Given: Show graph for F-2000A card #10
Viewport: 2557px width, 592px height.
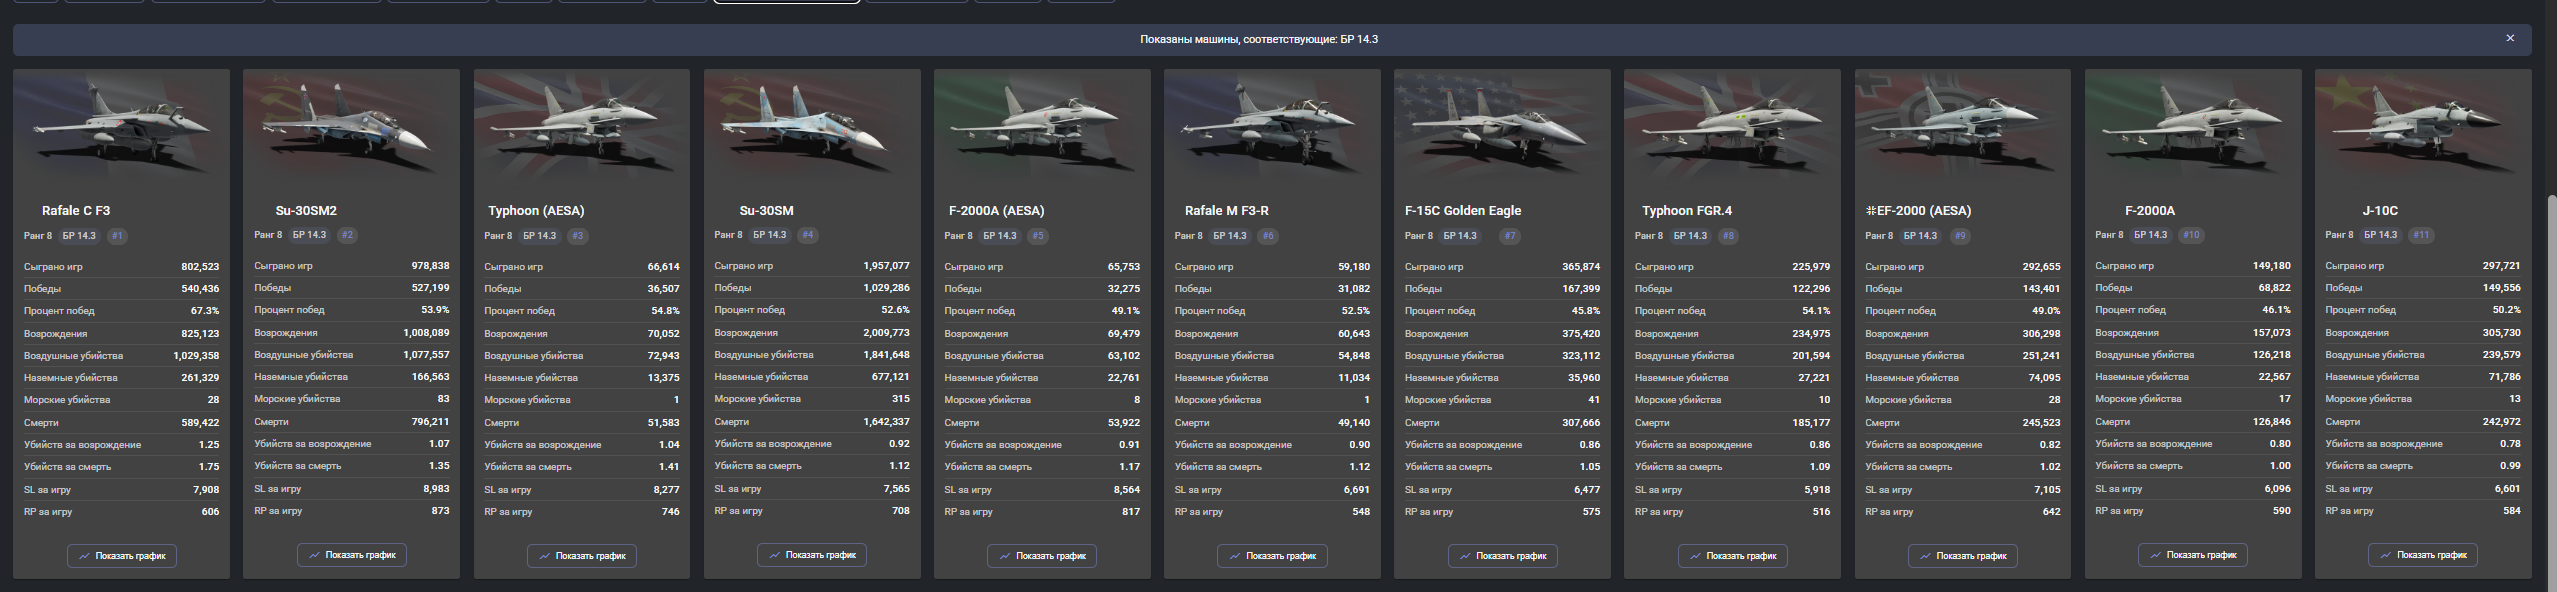Looking at the screenshot, I should tap(2193, 555).
